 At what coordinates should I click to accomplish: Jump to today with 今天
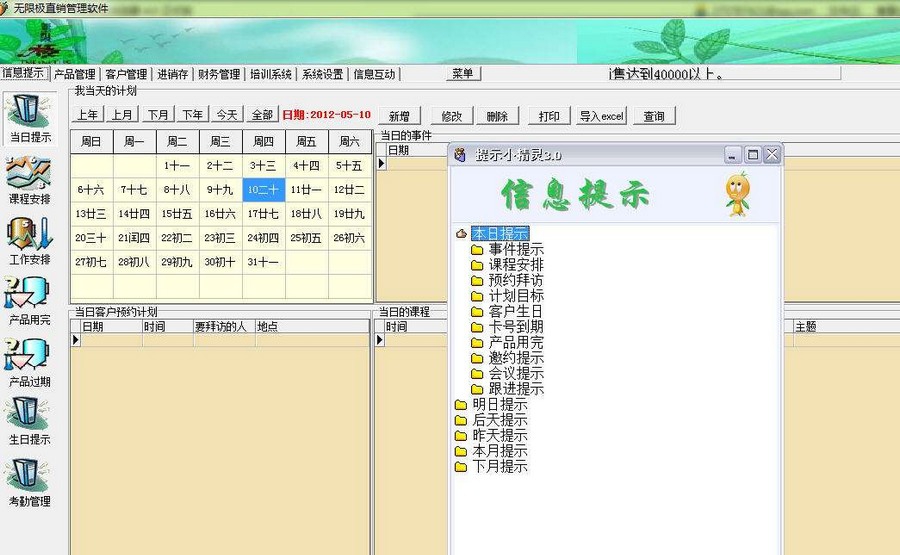(x=227, y=115)
